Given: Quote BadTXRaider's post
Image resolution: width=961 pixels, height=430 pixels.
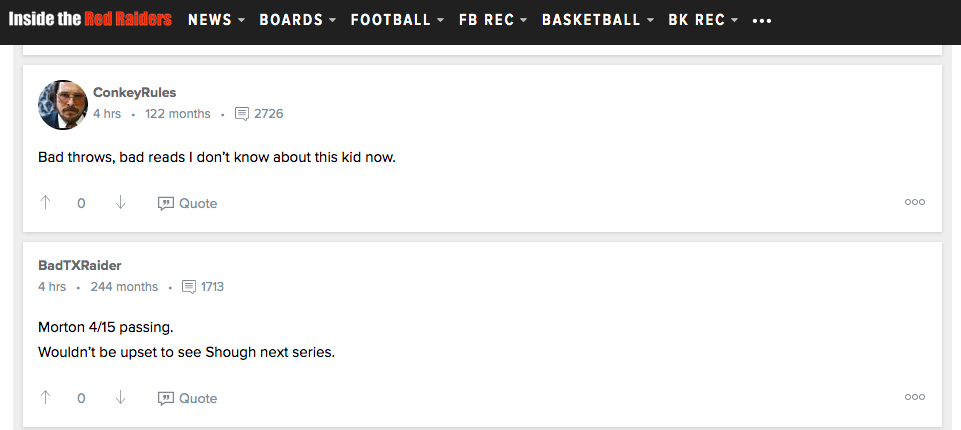Looking at the screenshot, I should [x=188, y=398].
